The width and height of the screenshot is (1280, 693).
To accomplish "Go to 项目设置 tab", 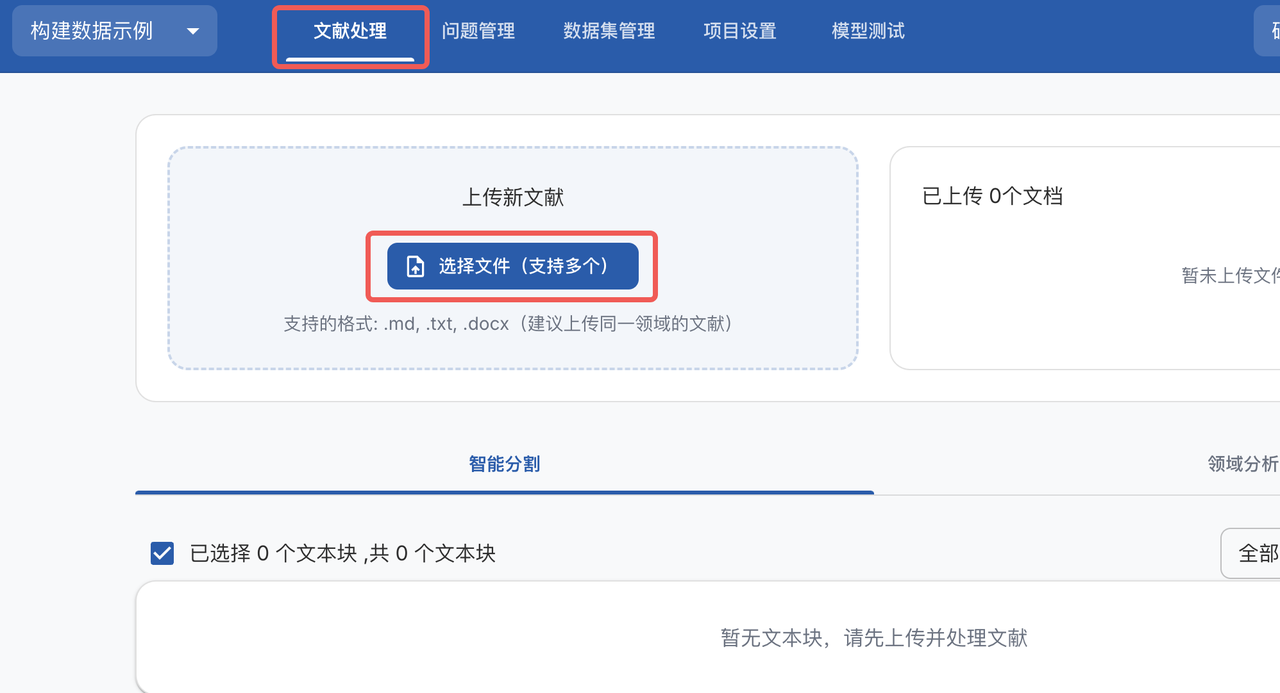I will click(739, 31).
